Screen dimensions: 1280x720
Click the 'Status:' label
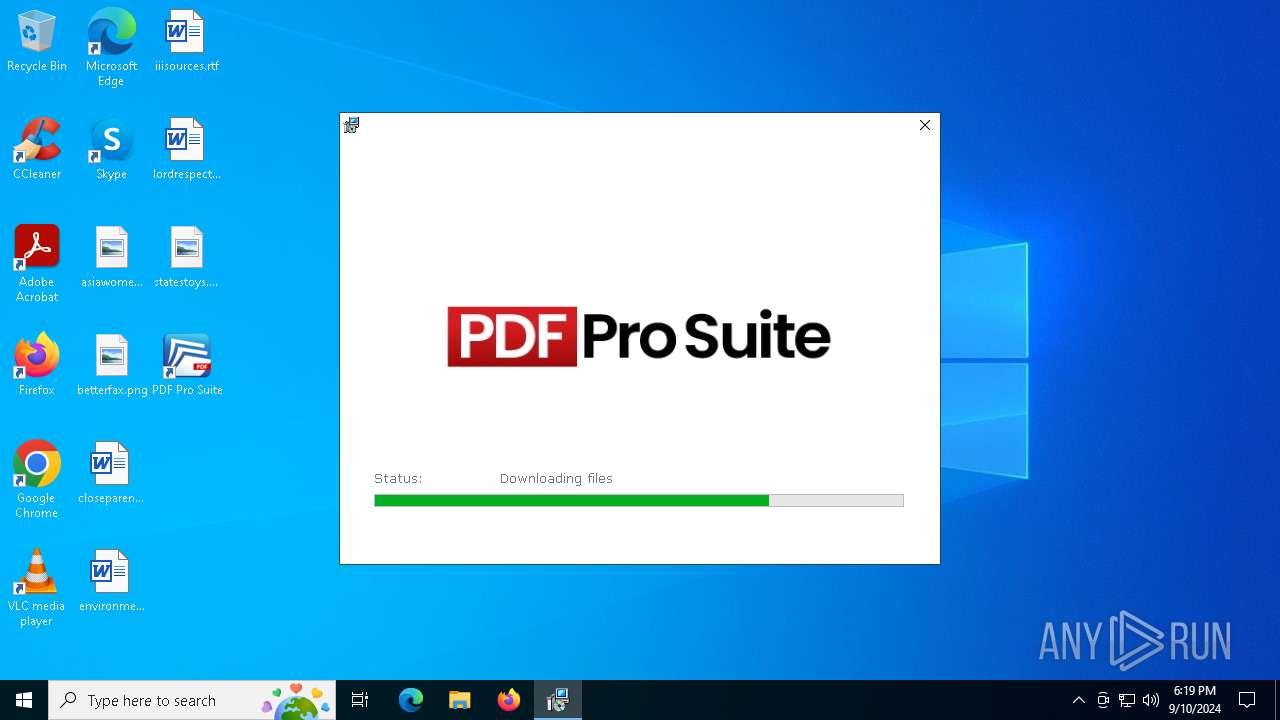click(398, 479)
